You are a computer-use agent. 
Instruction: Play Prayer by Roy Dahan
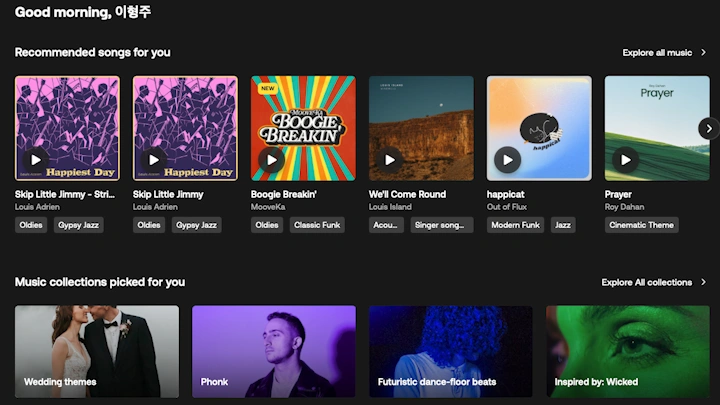(x=626, y=159)
